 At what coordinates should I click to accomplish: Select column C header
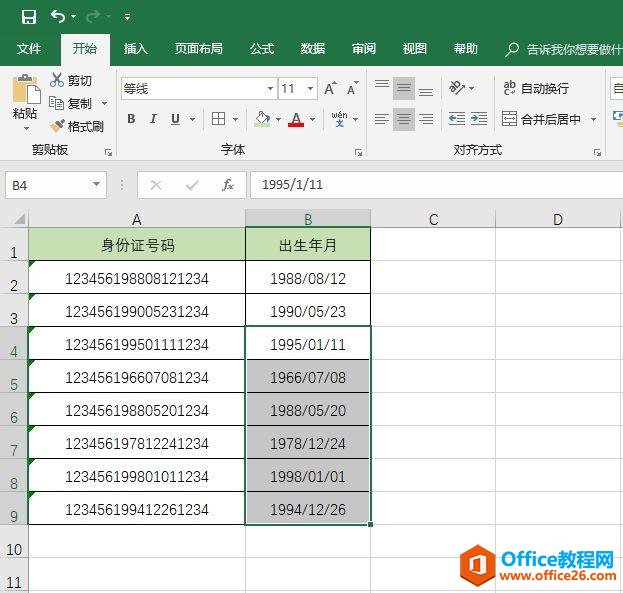click(433, 219)
